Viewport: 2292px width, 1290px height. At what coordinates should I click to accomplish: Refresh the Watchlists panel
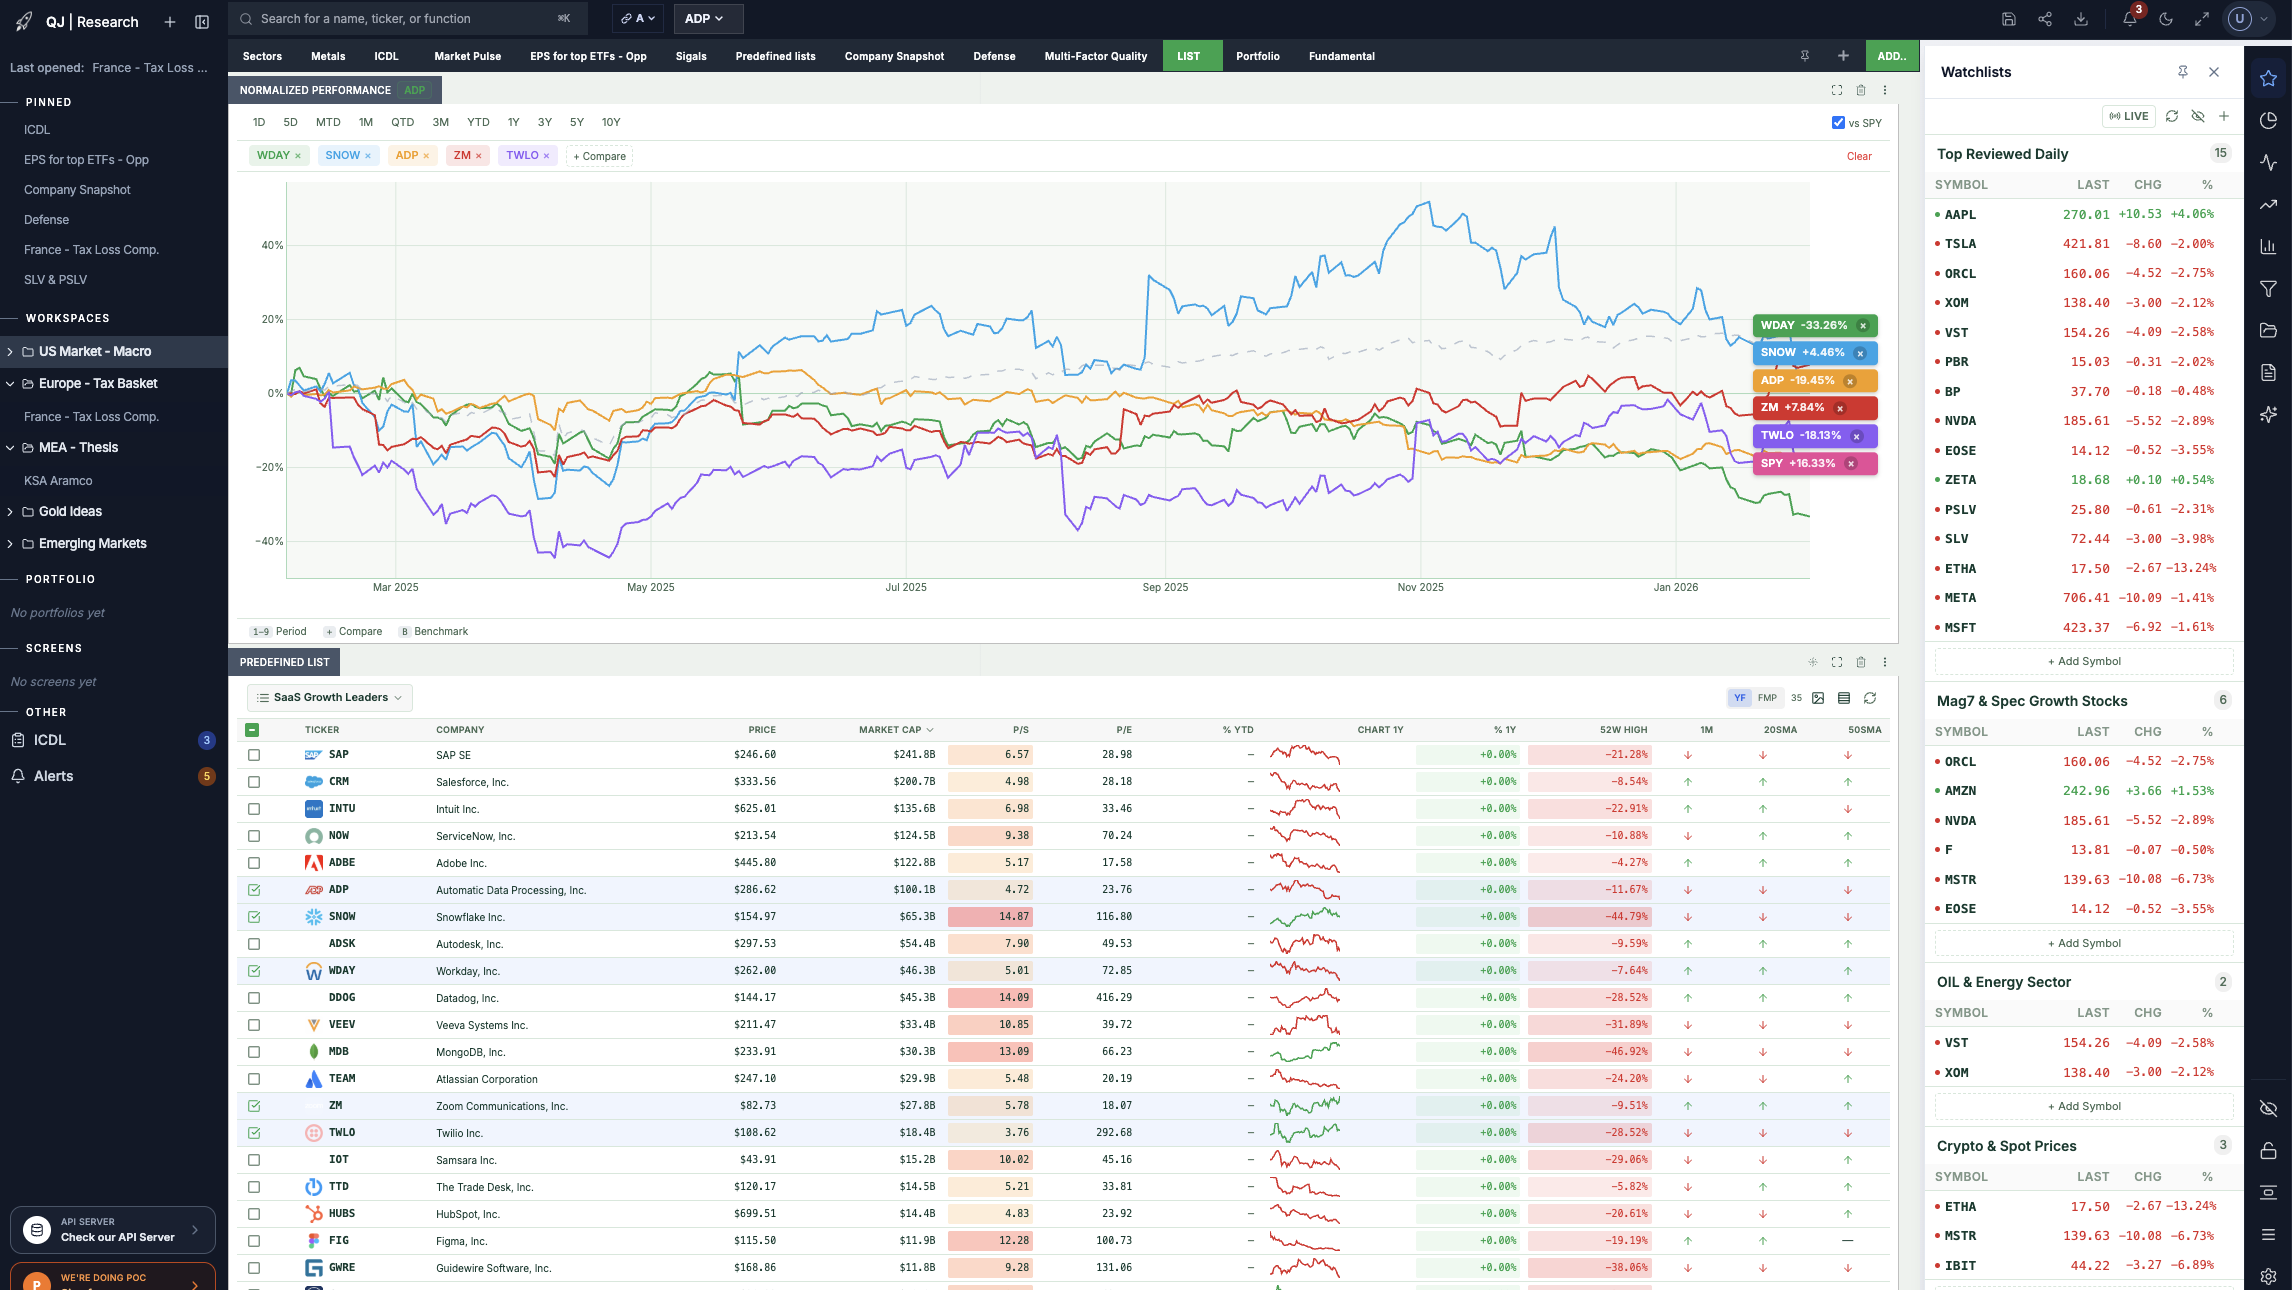coord(2172,116)
